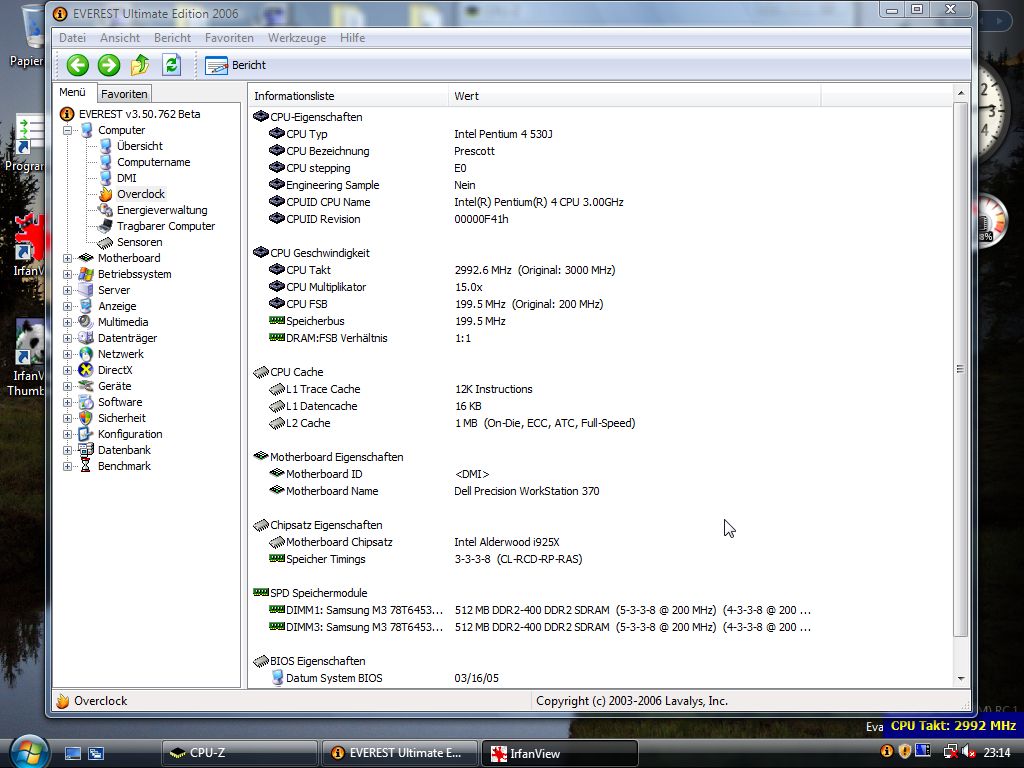Click the Datenbank icon in the tree
Viewport: 1024px width, 768px height.
pos(86,450)
